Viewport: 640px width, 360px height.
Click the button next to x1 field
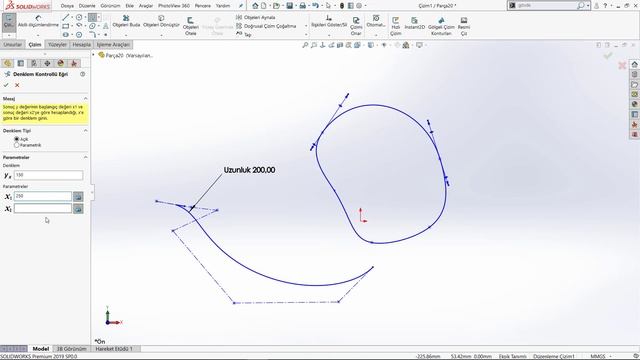(78, 196)
